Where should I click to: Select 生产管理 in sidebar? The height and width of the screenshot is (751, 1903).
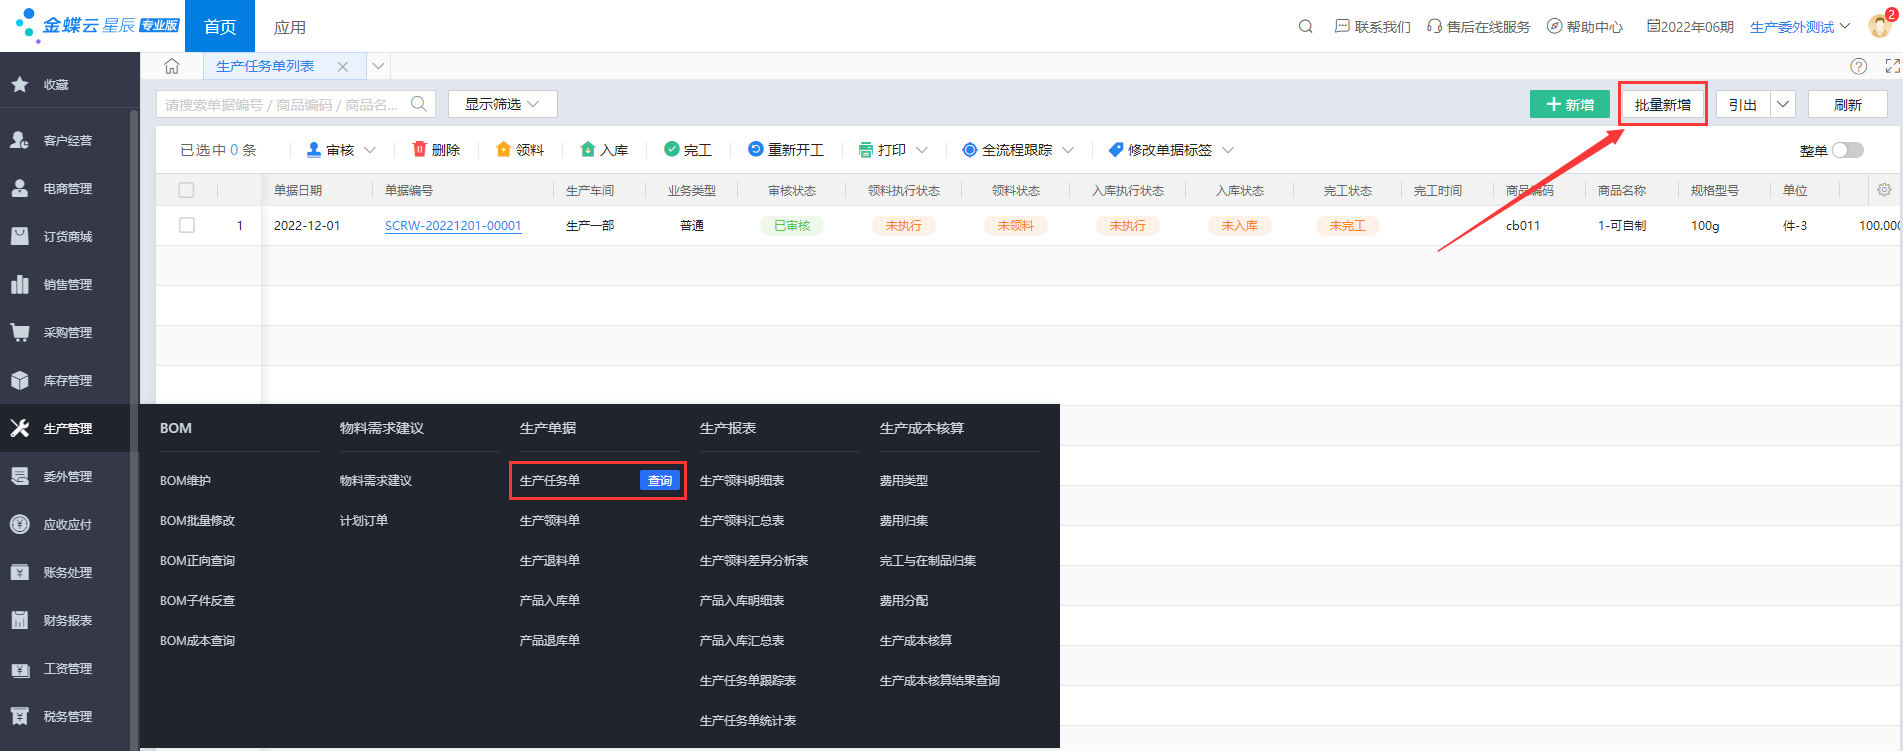67,429
